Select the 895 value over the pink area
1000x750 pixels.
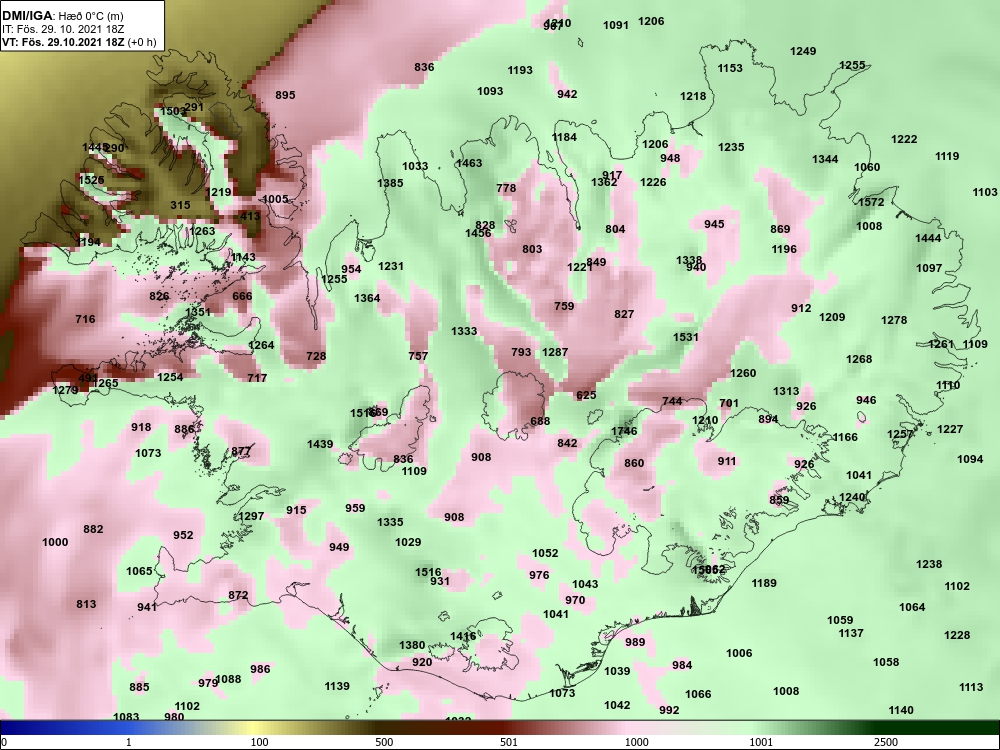click(285, 95)
